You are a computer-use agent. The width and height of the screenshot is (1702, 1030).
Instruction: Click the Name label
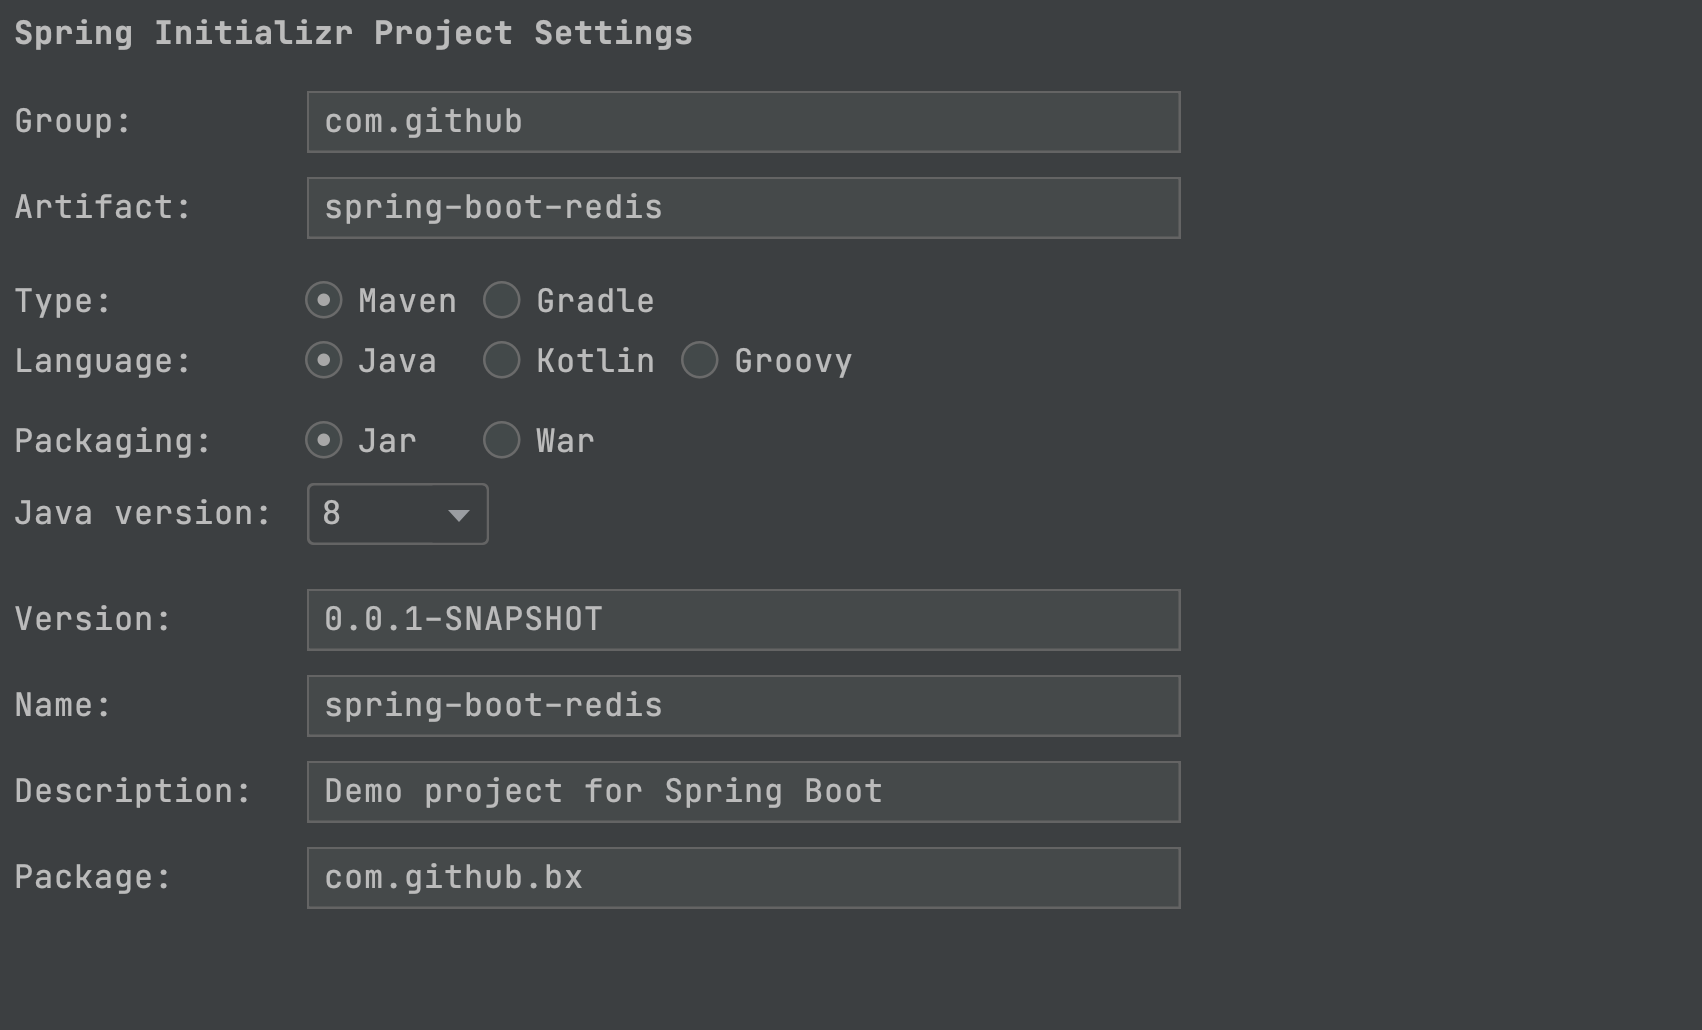coord(63,706)
